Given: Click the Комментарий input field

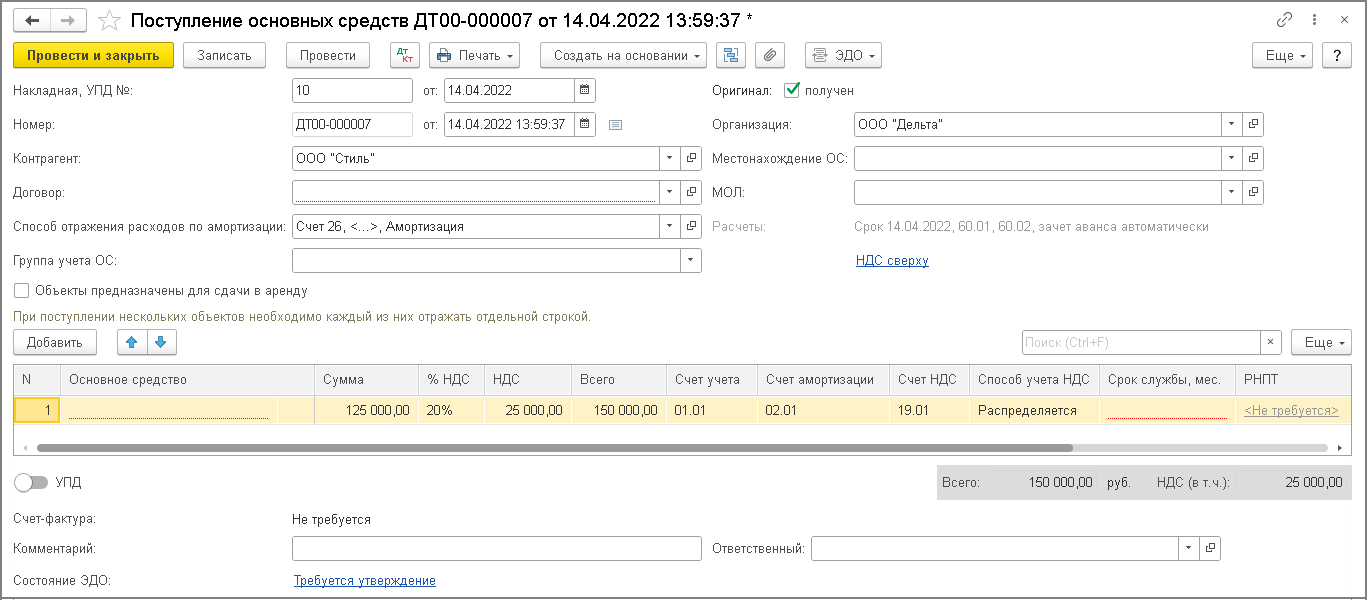Looking at the screenshot, I should [496, 548].
